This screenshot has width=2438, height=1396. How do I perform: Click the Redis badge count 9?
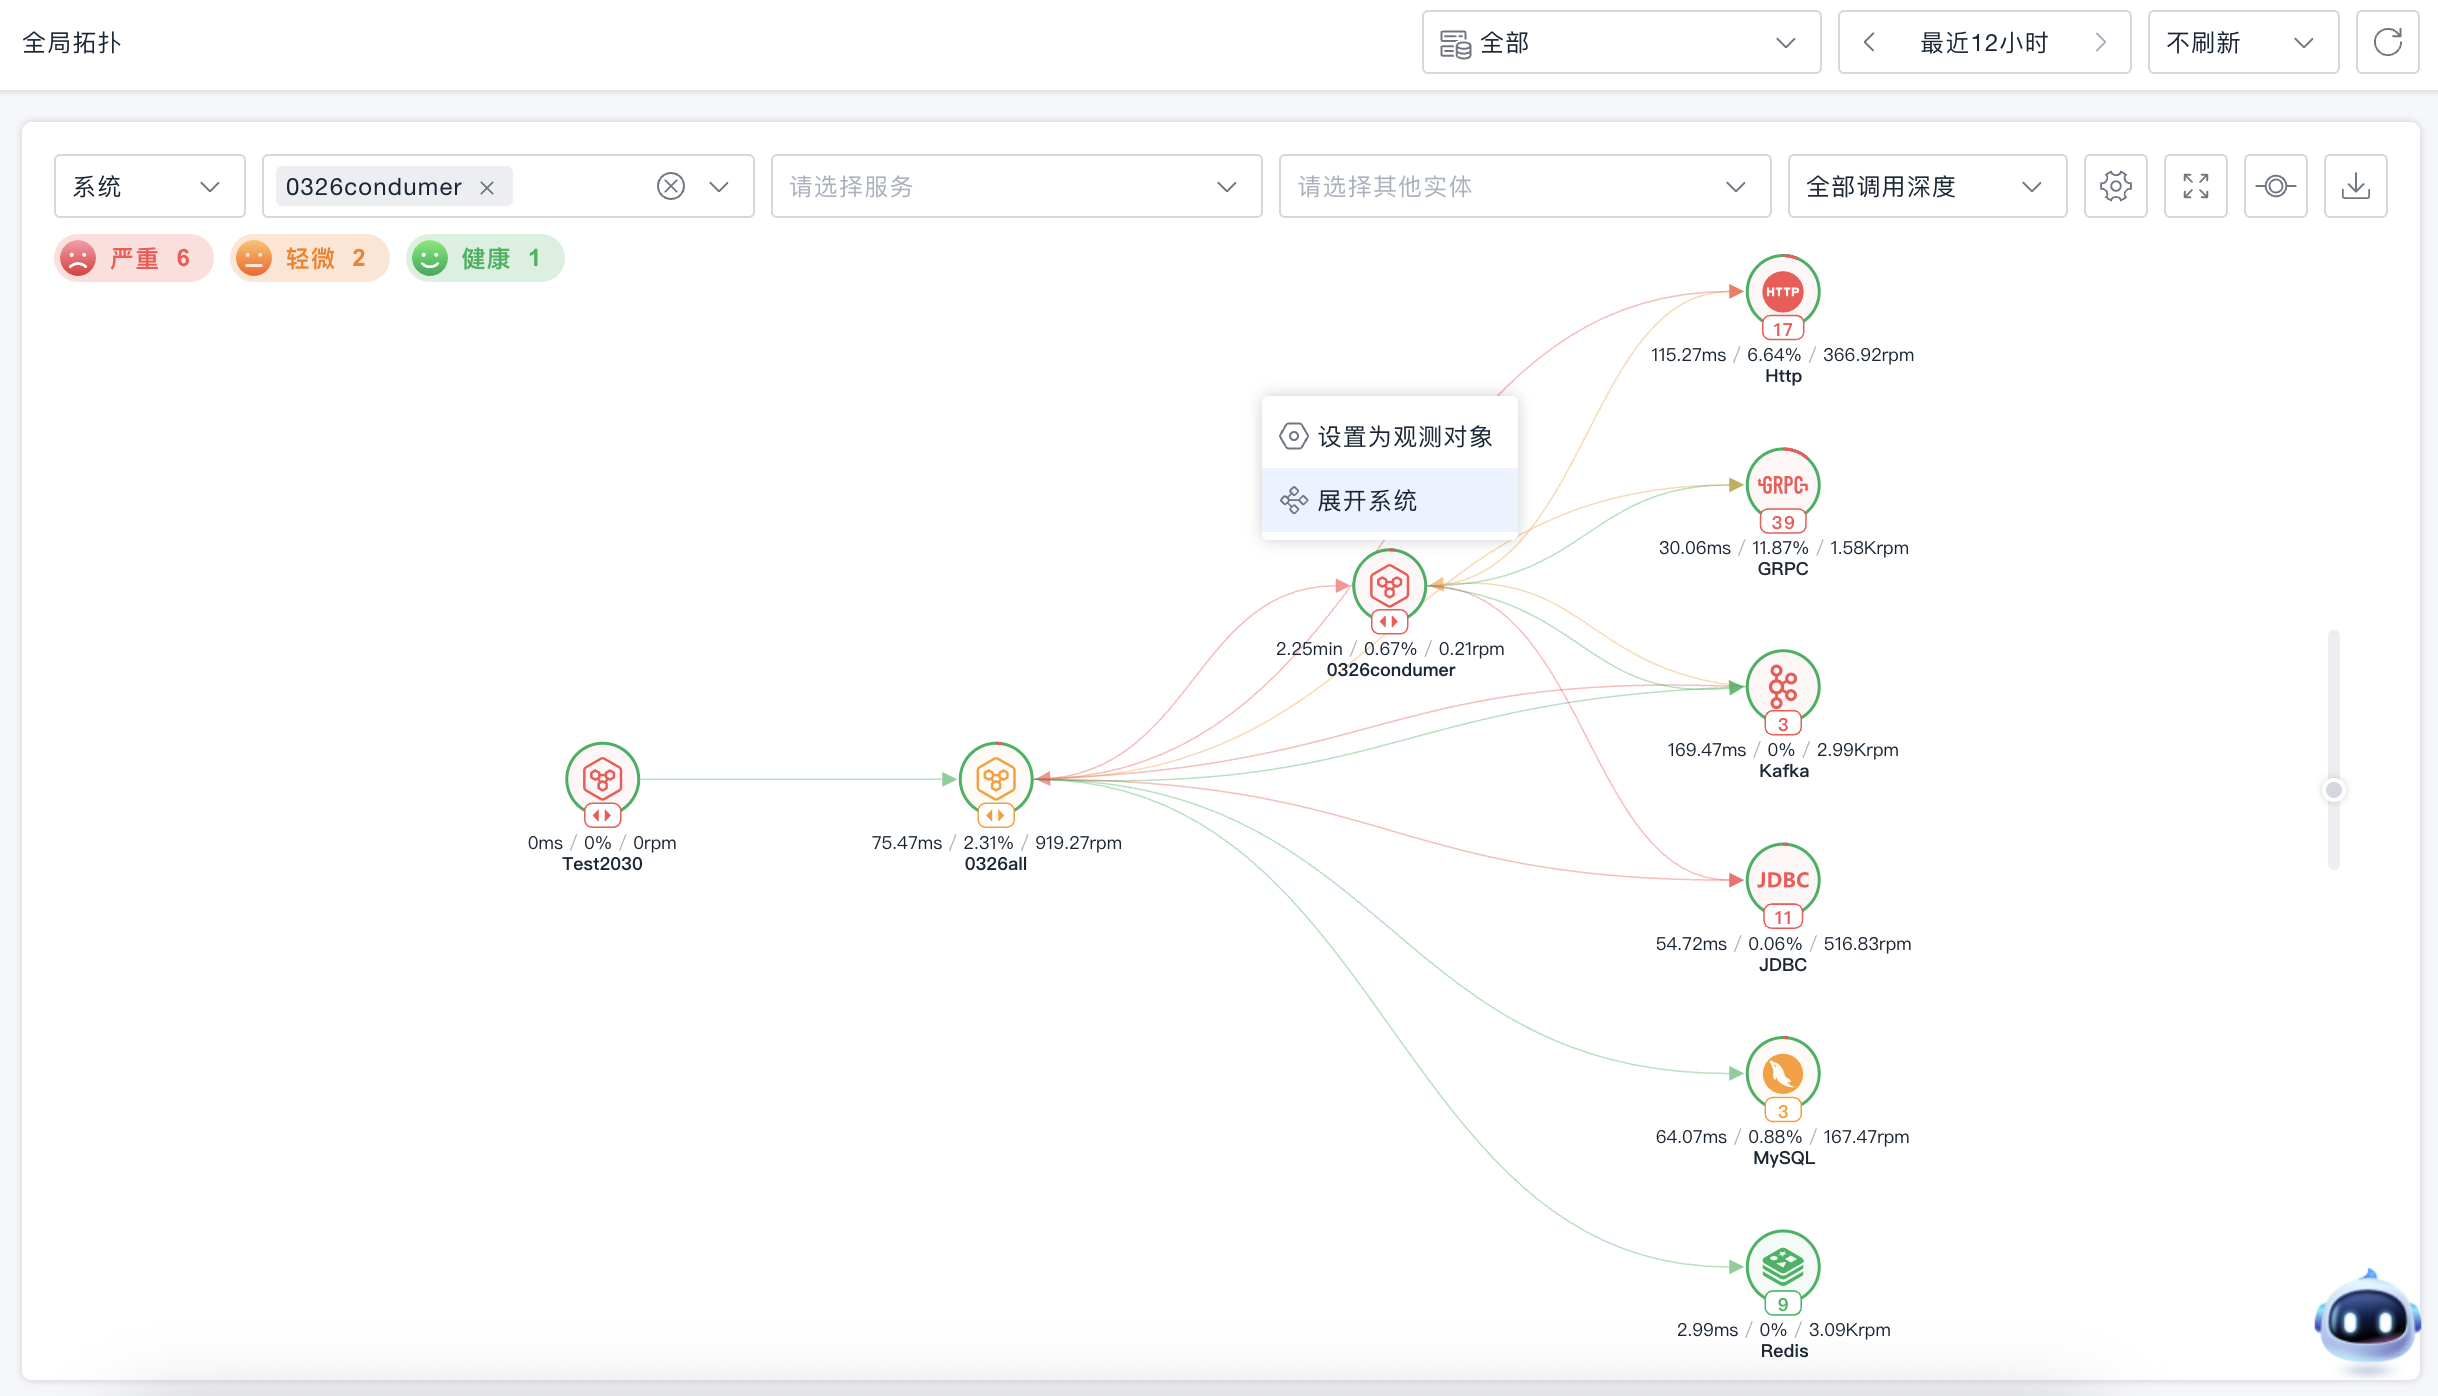[x=1782, y=1304]
